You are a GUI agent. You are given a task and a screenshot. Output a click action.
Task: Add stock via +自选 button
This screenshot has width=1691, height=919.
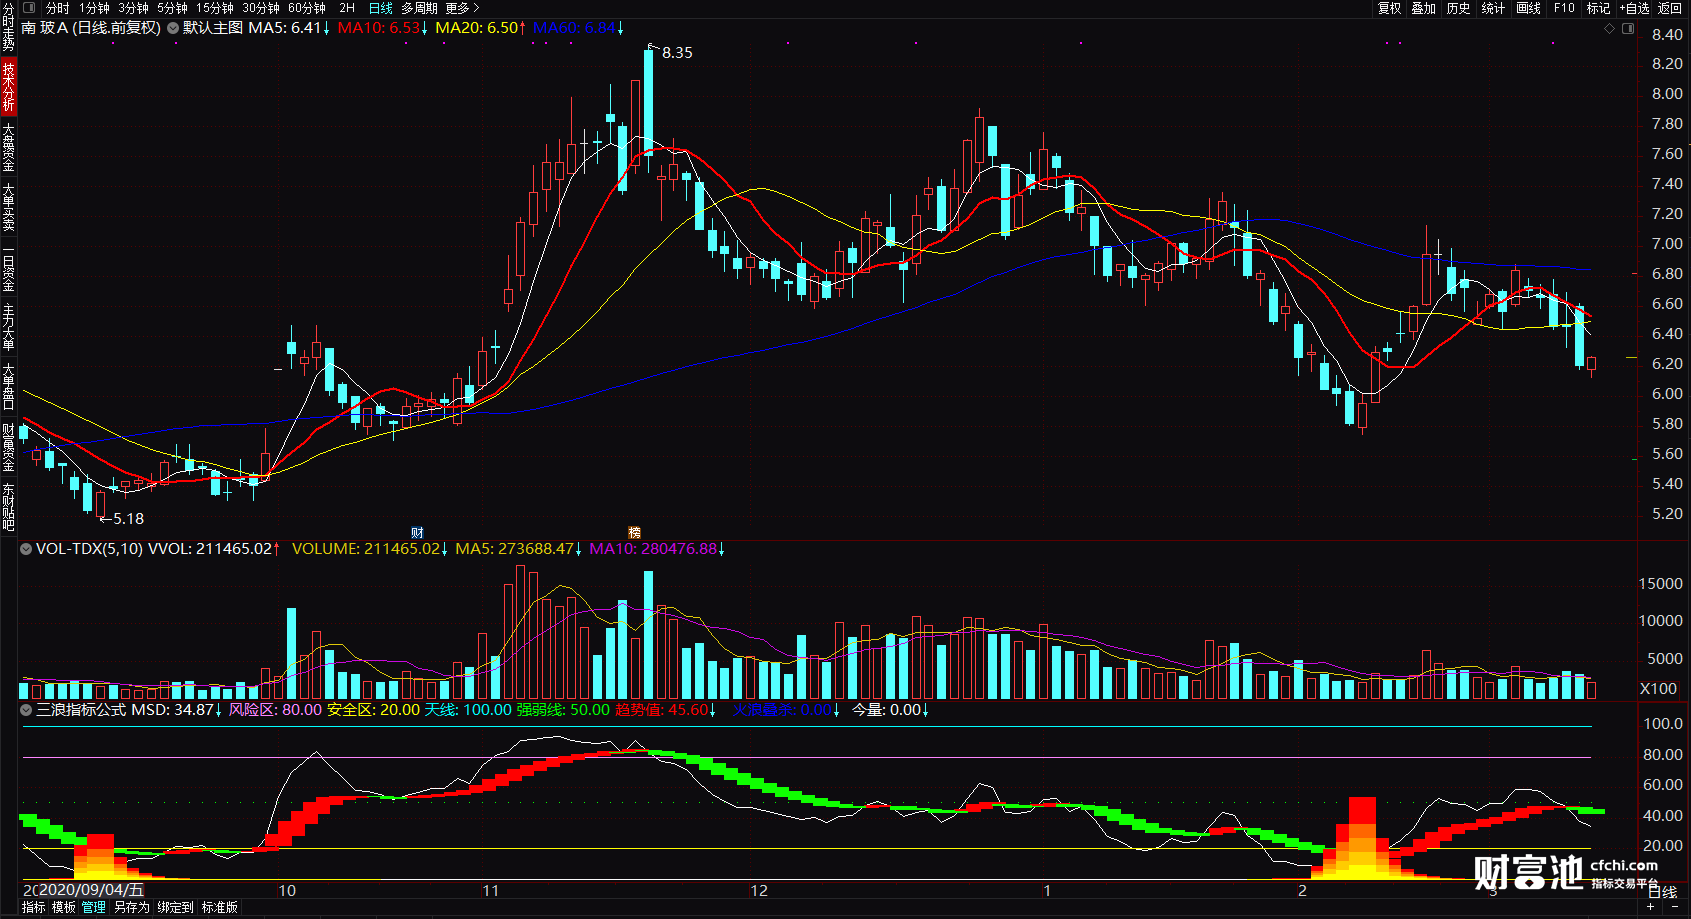(x=1634, y=8)
